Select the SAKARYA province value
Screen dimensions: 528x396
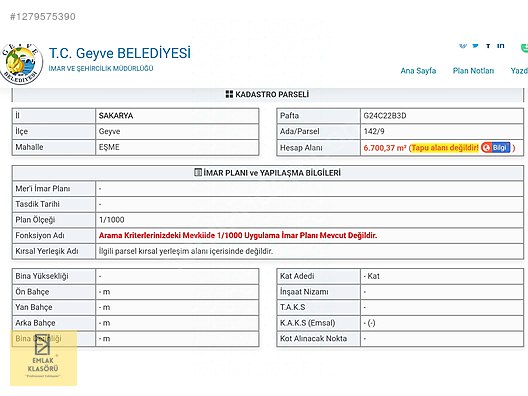coord(116,116)
